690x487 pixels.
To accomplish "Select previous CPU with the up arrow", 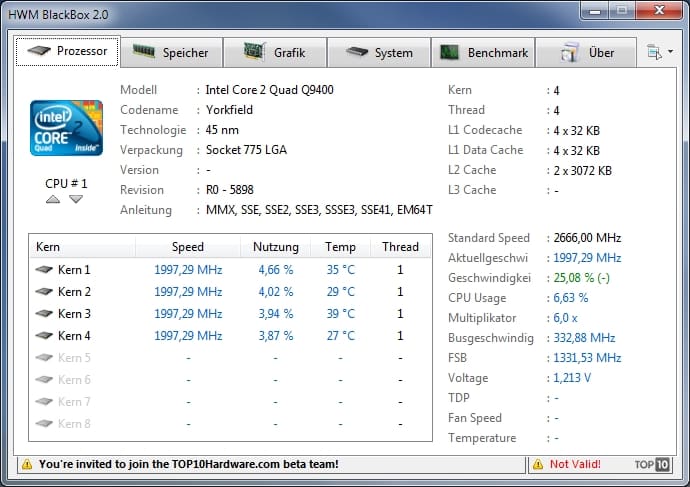I will pos(53,199).
